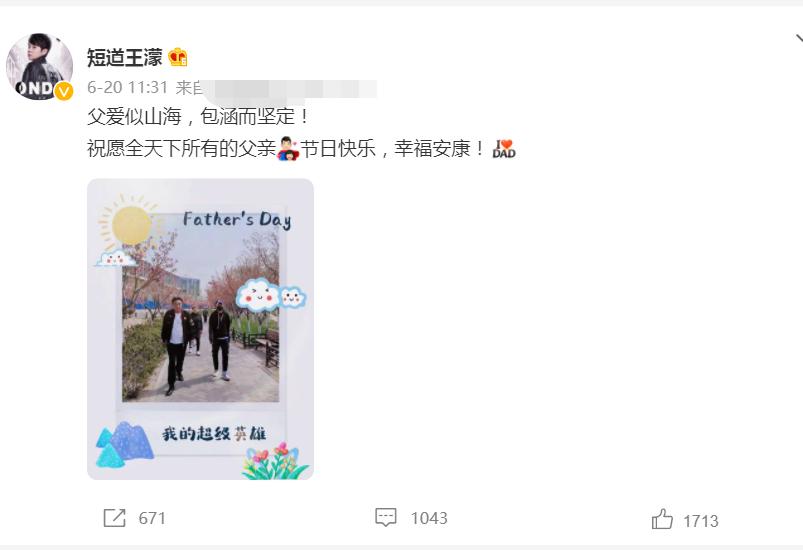Screen dimensions: 803x550
Task: Click the repost share icon
Action: click(x=114, y=518)
